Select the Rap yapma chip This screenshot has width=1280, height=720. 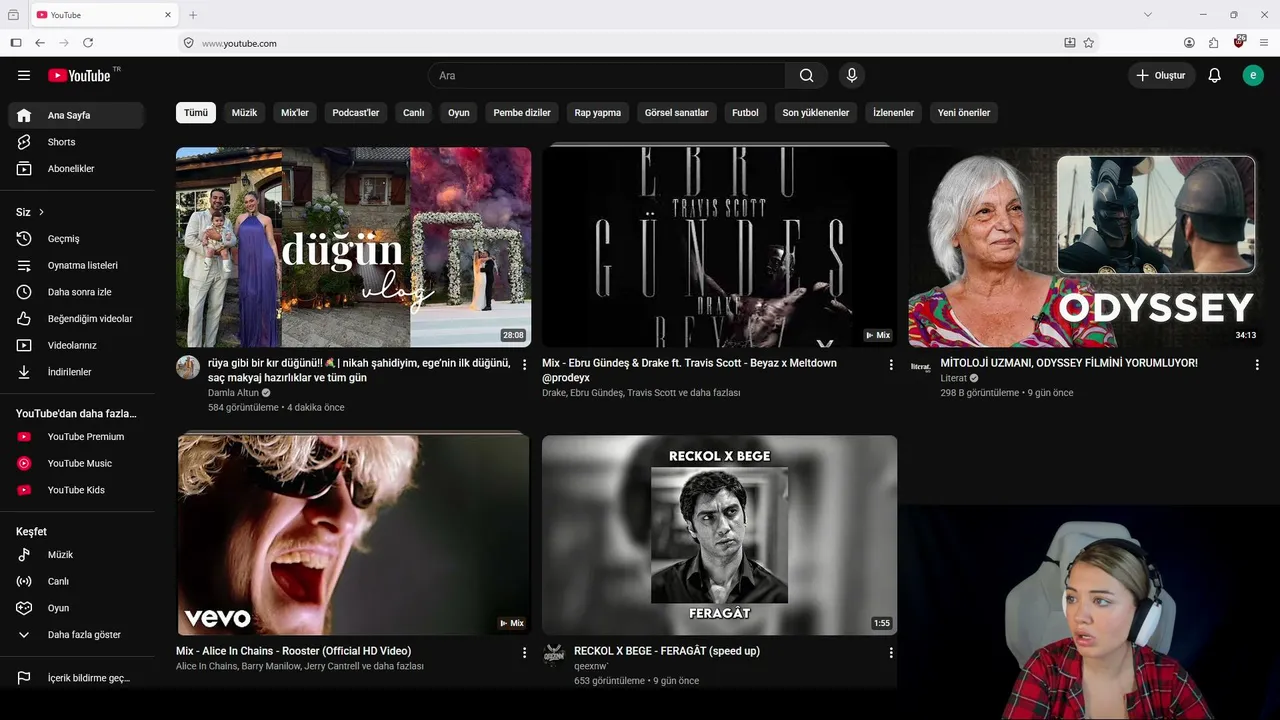[x=598, y=113]
